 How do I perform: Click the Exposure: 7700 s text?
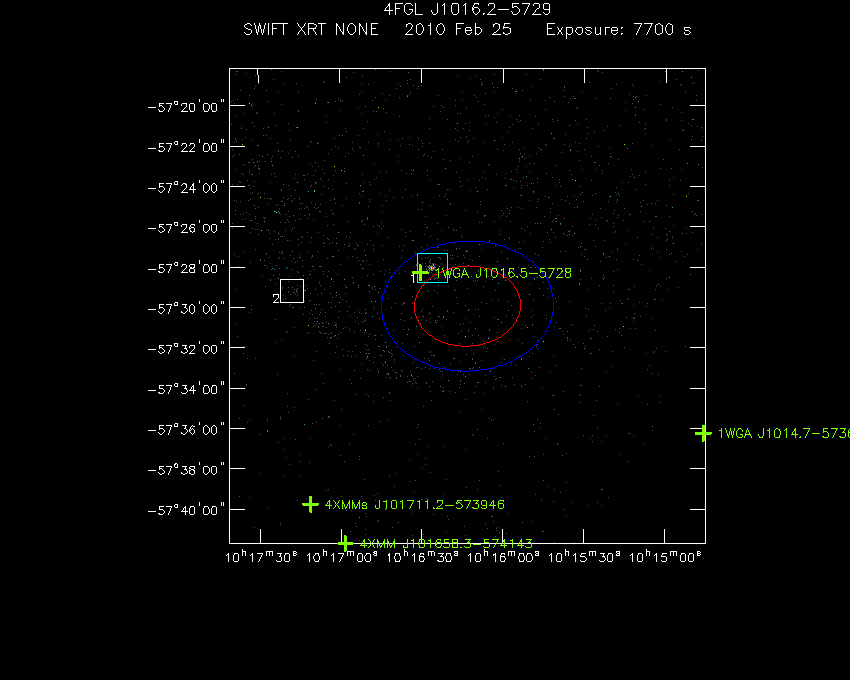619,29
